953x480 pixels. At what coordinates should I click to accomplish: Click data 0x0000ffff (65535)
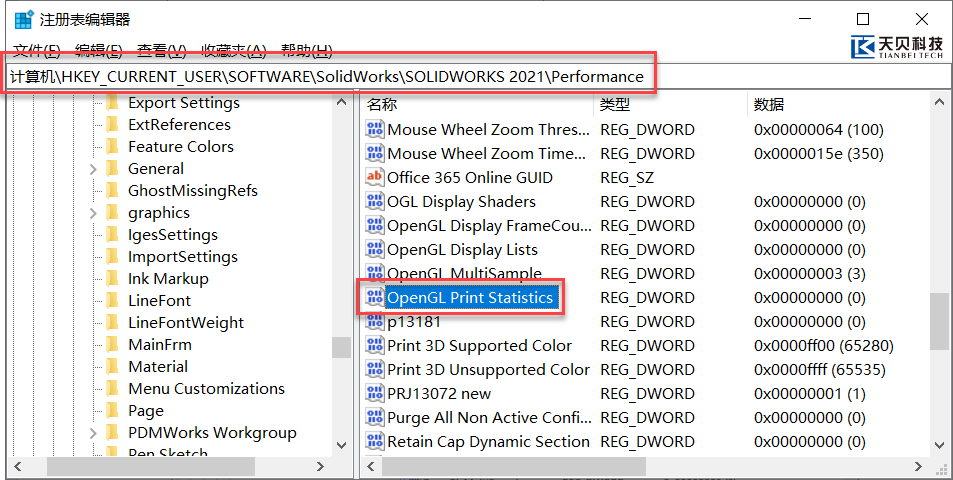click(820, 369)
